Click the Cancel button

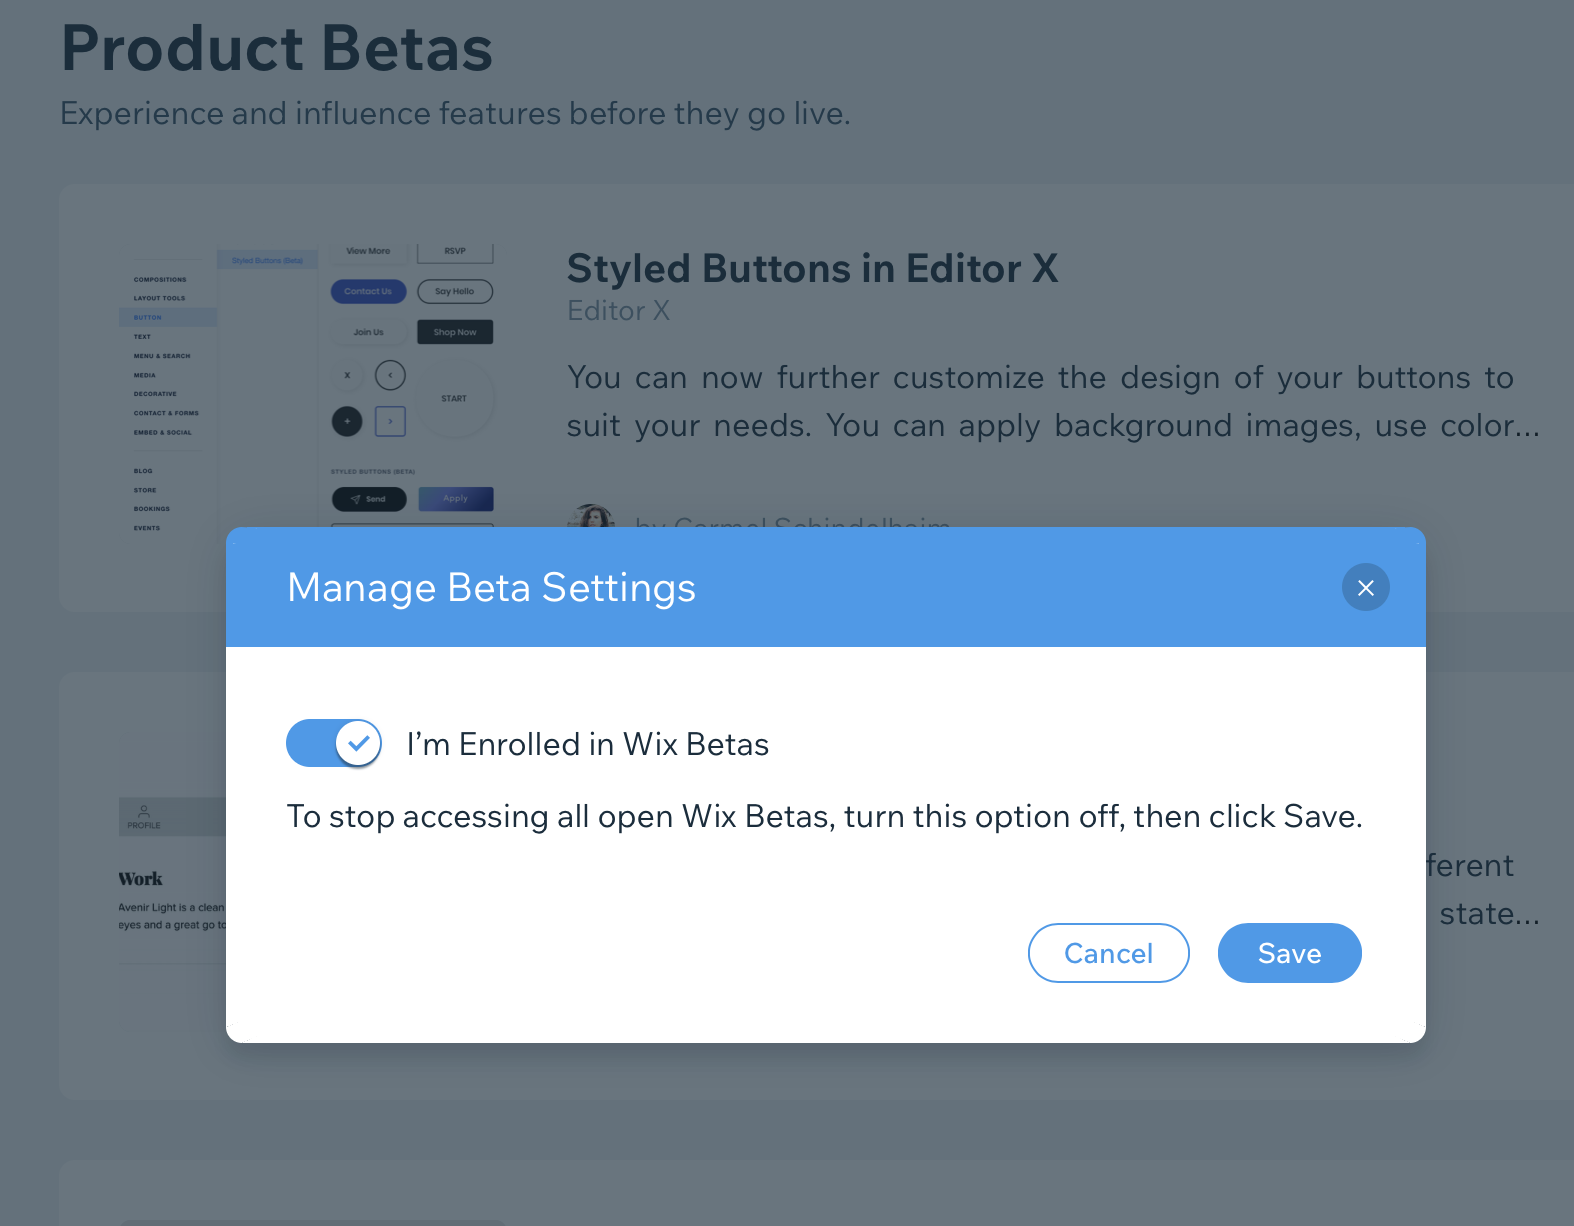(1108, 953)
